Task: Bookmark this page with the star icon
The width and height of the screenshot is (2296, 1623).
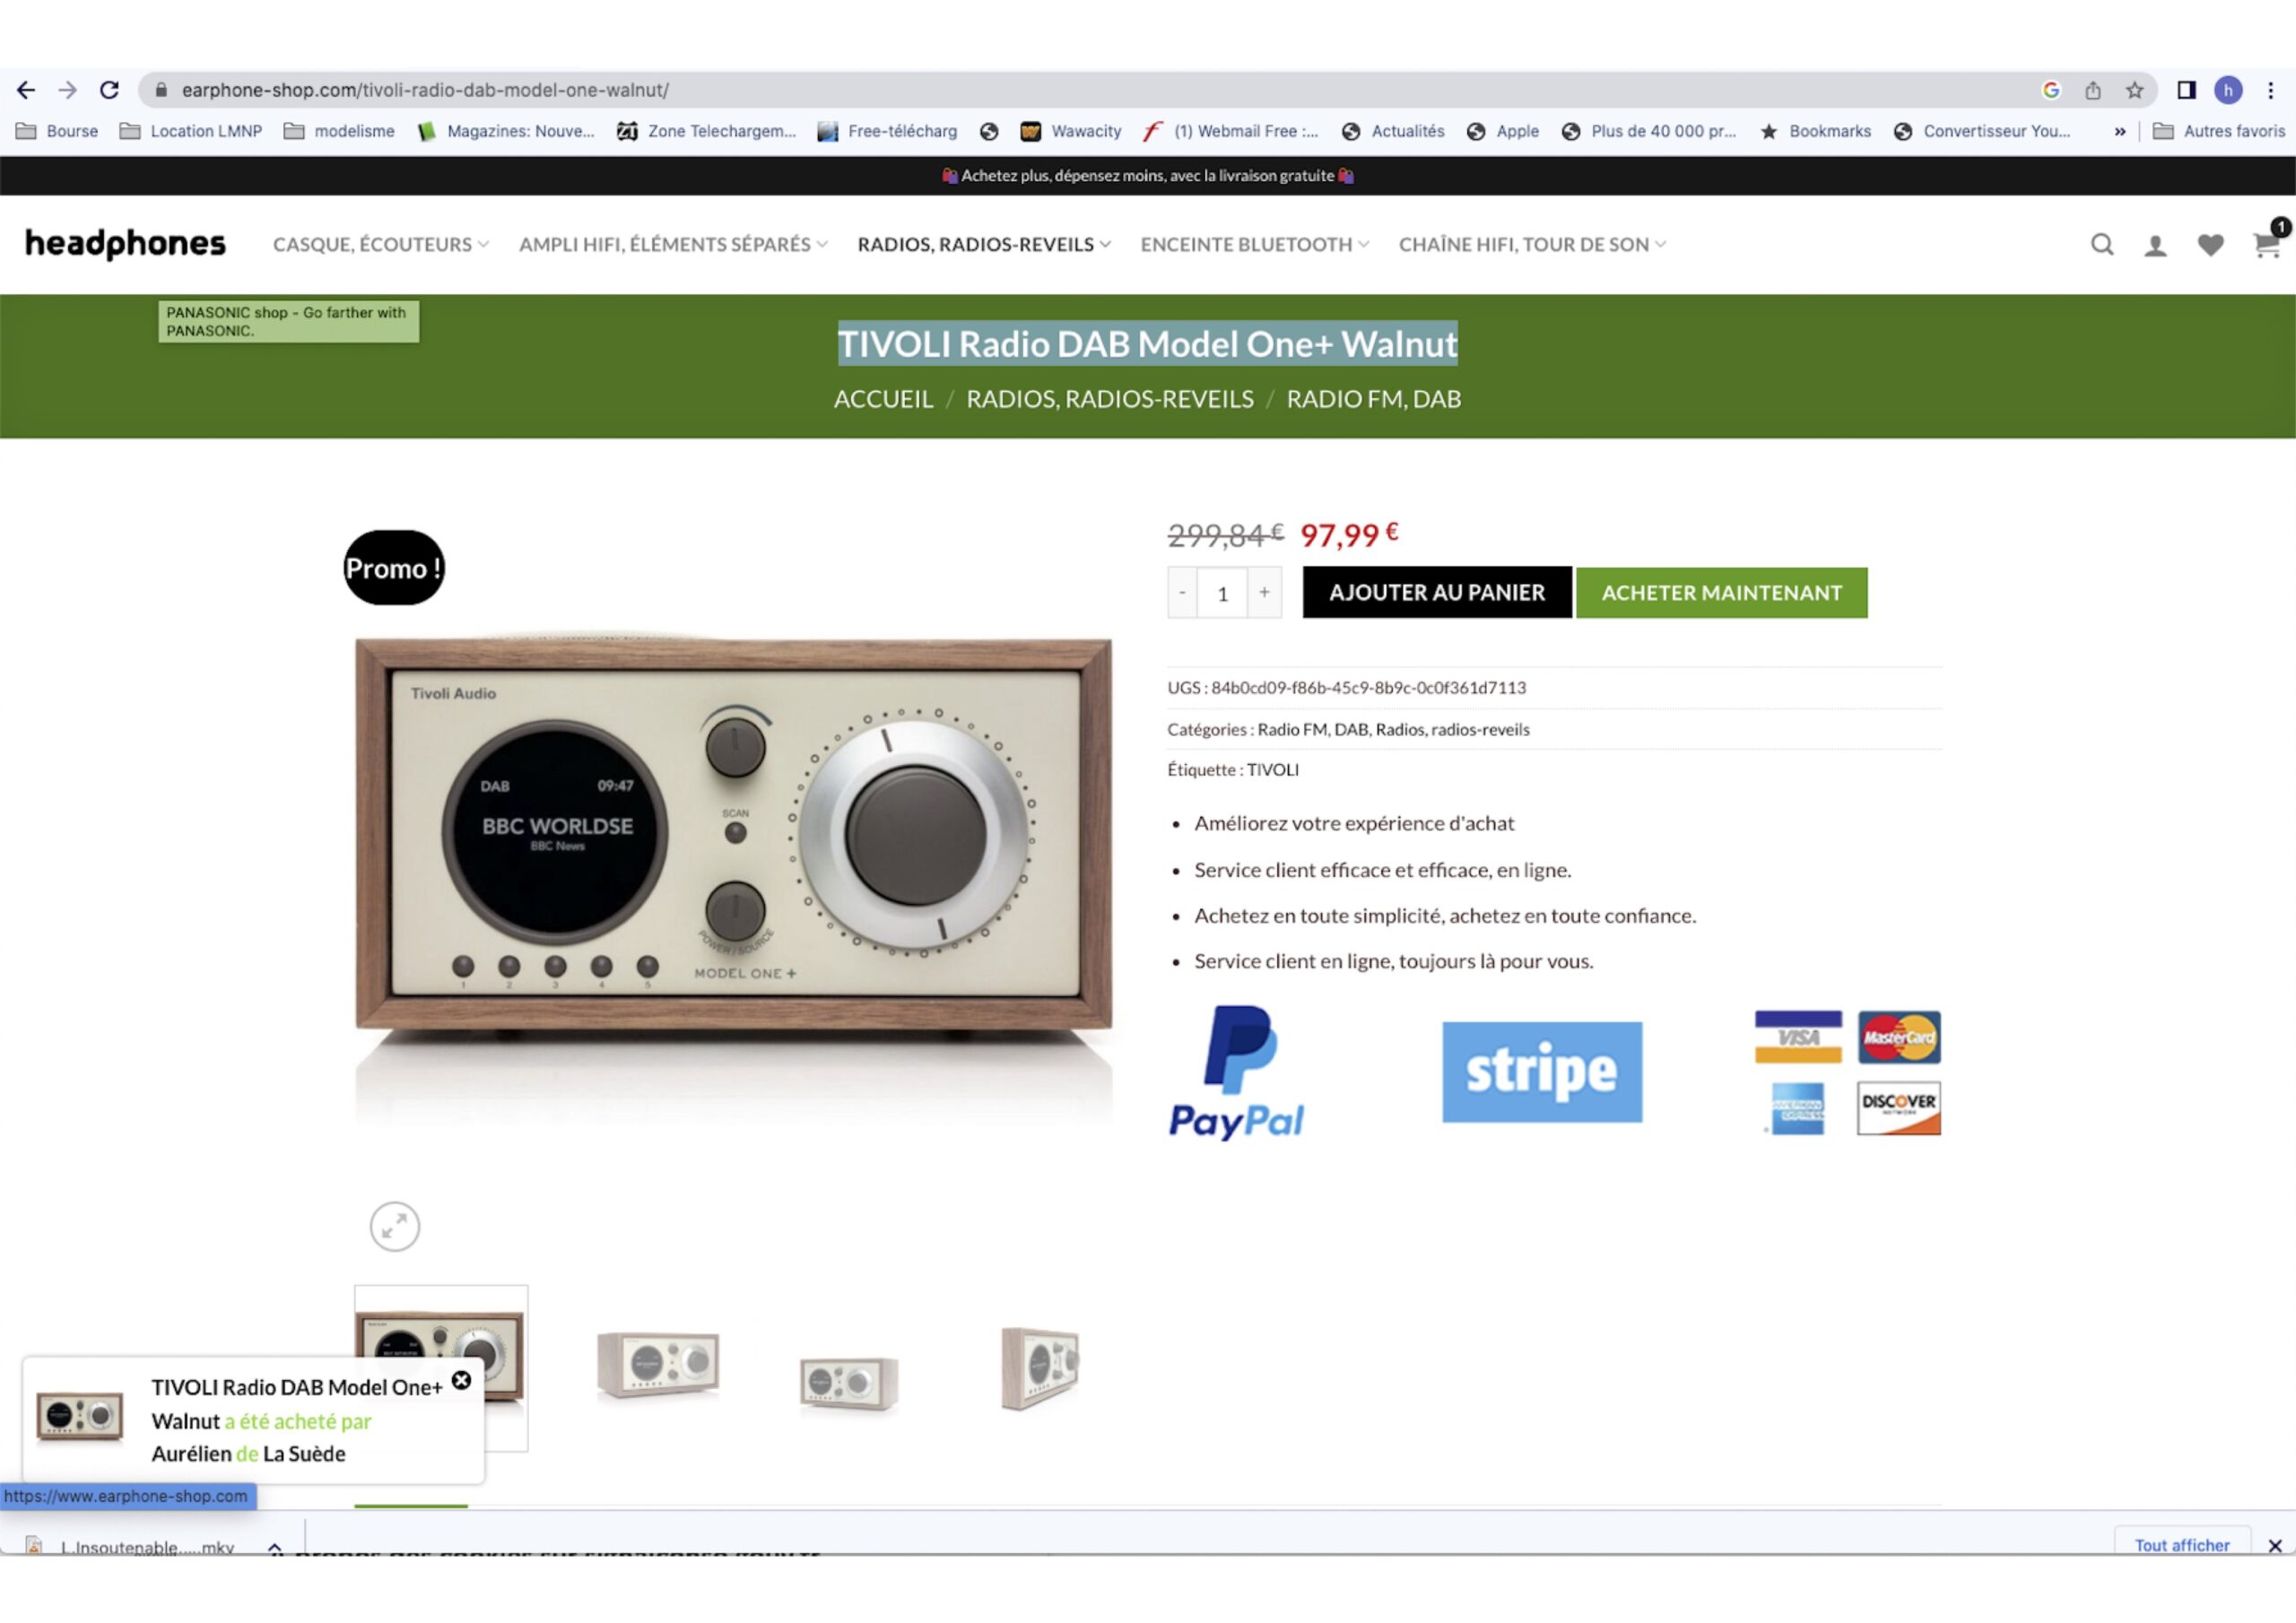Action: [2134, 90]
